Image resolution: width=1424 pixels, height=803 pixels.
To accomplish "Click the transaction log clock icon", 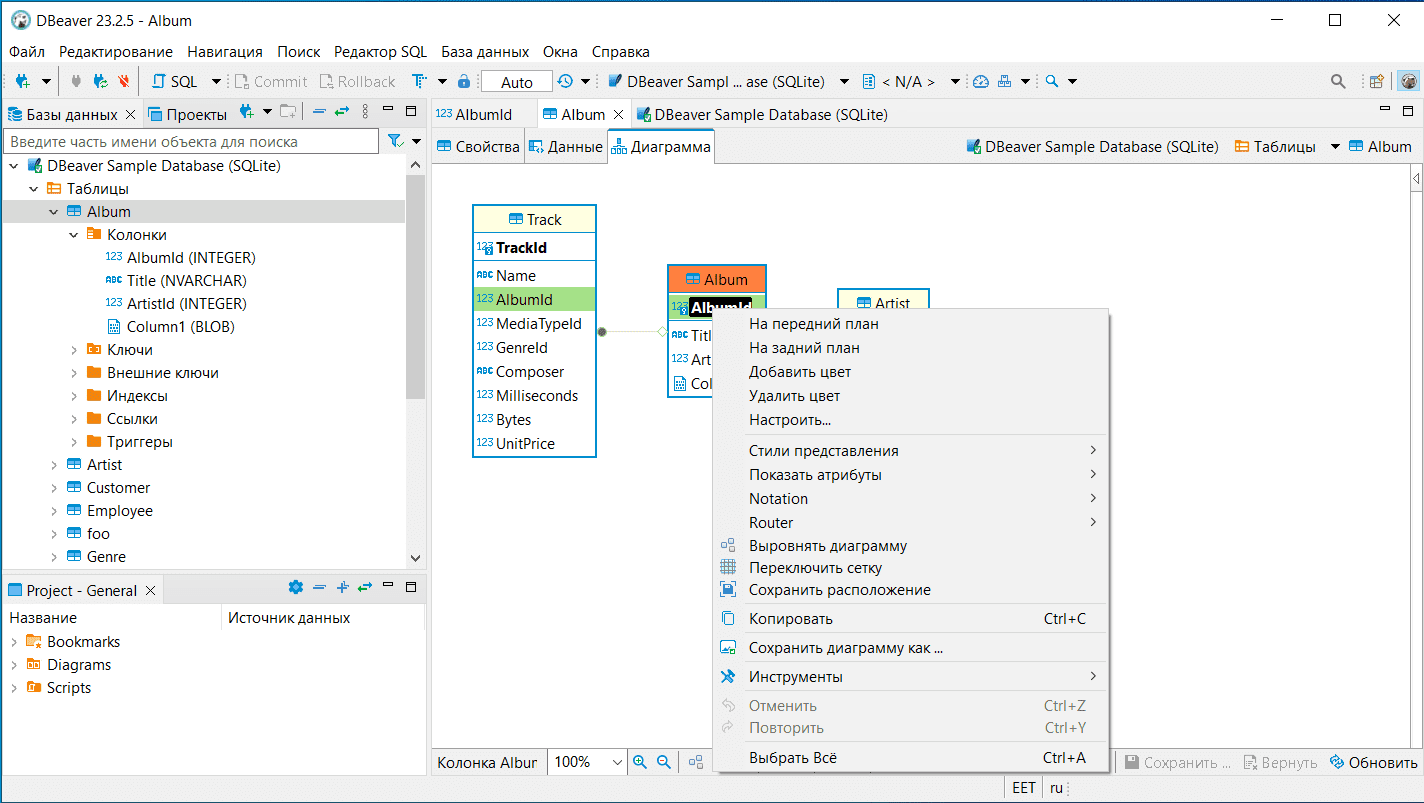I will [565, 82].
